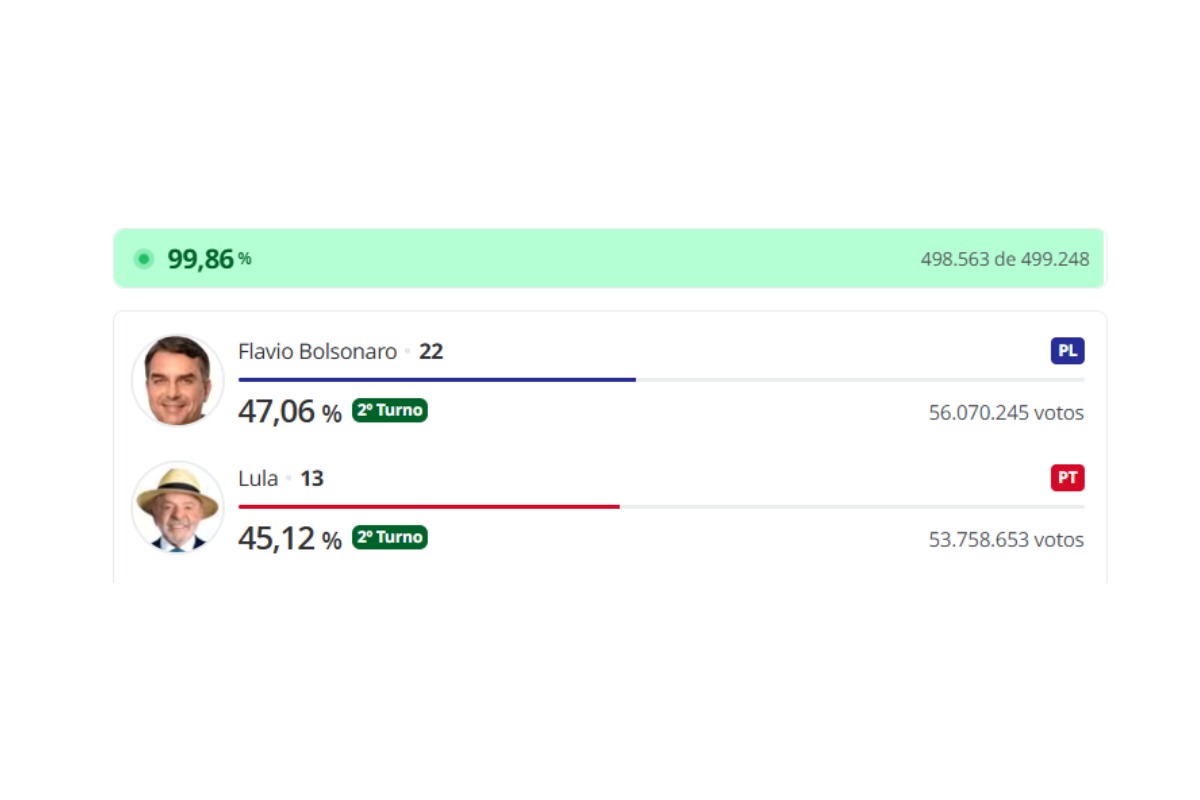This screenshot has height=800, width=1200.
Task: Select Lula's 2º Turno badge
Action: (x=390, y=537)
